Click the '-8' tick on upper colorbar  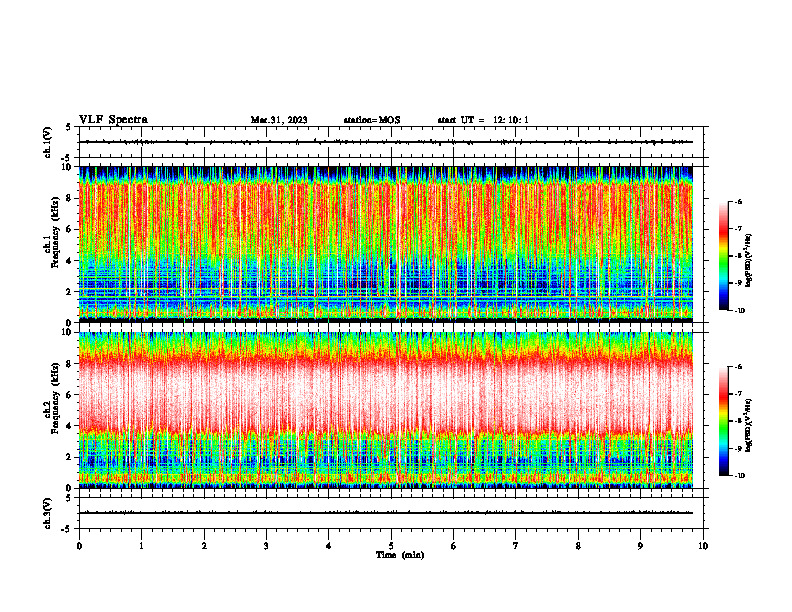[738, 256]
